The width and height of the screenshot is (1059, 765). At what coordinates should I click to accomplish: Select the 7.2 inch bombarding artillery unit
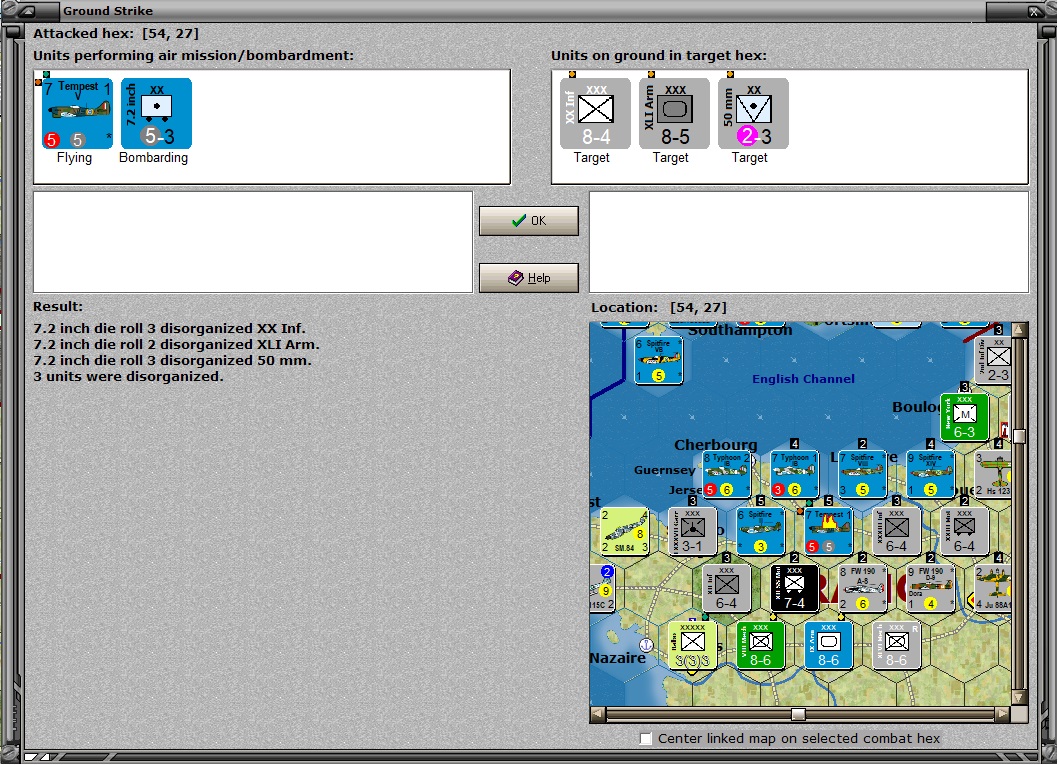tap(156, 113)
